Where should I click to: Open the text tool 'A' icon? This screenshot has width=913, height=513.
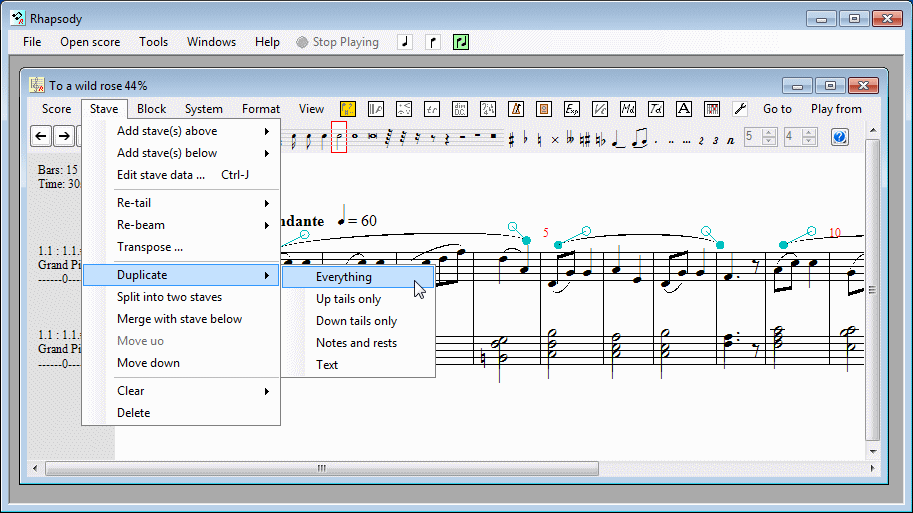(684, 109)
